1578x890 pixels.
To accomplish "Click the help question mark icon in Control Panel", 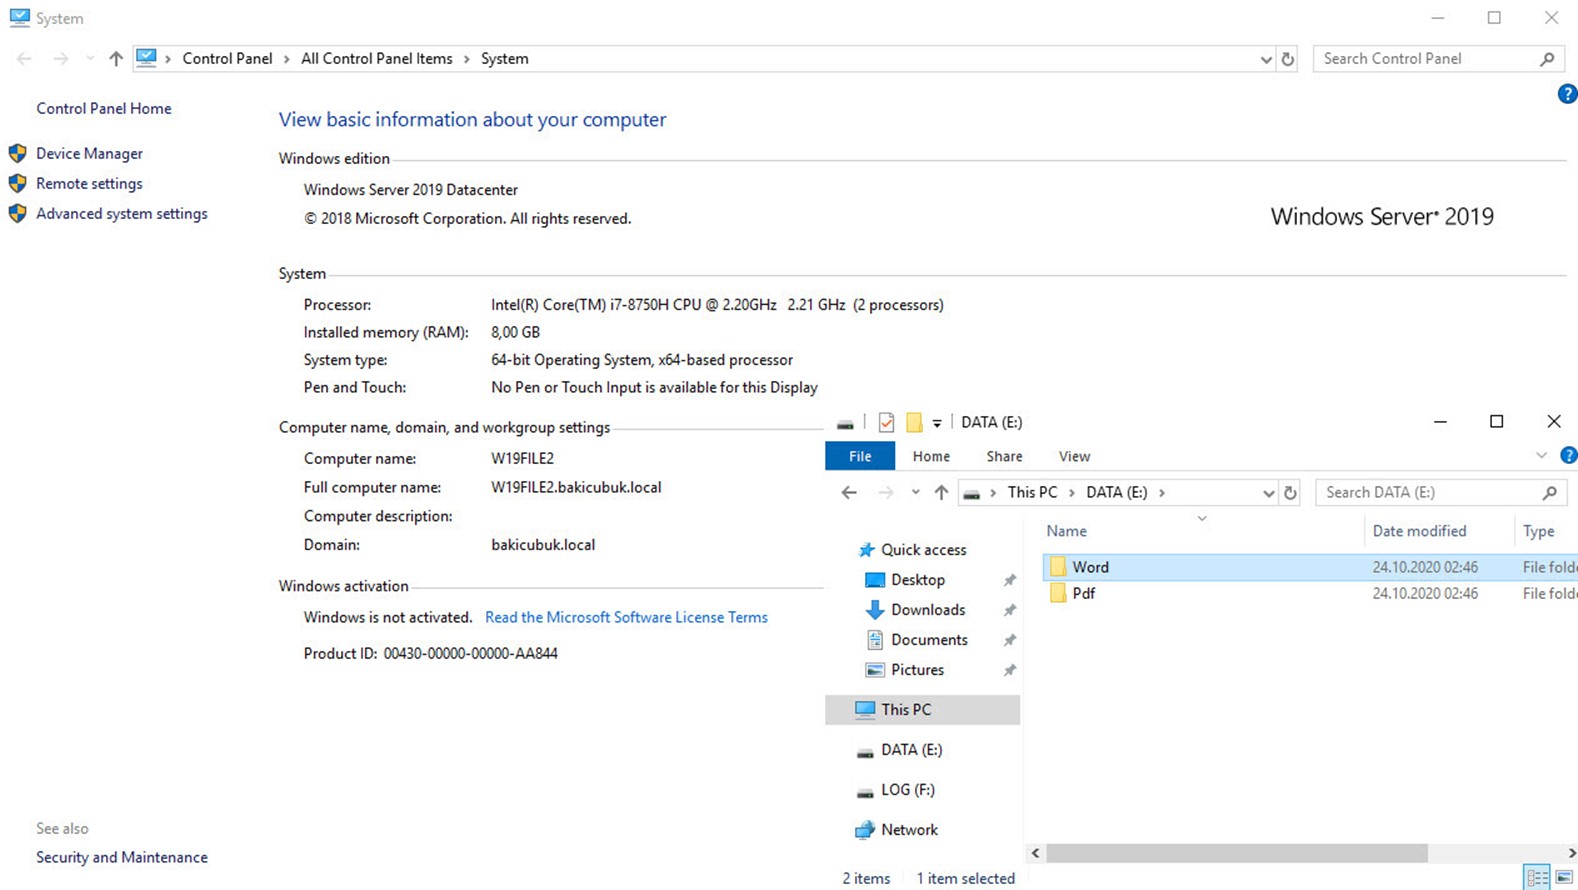I will pos(1566,94).
